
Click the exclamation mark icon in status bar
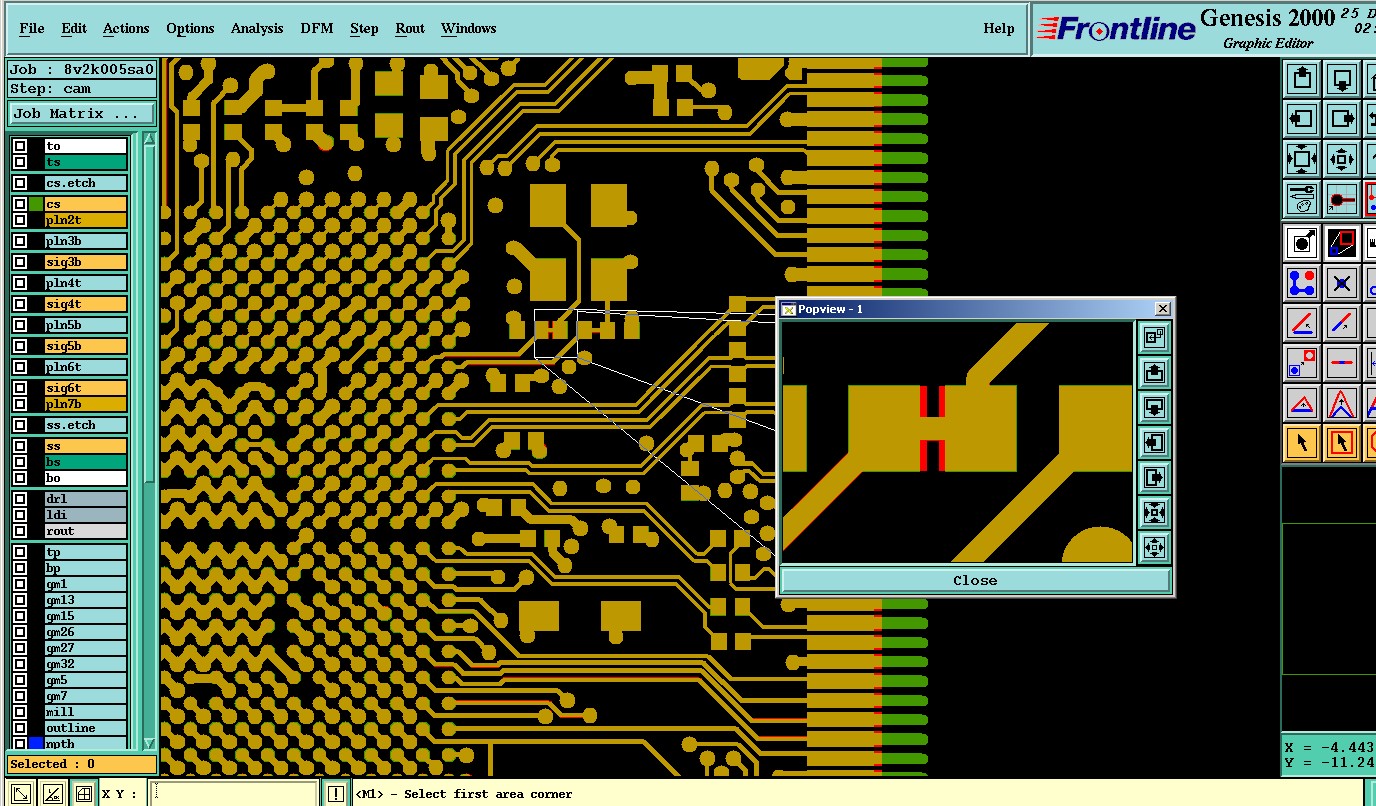[x=335, y=794]
